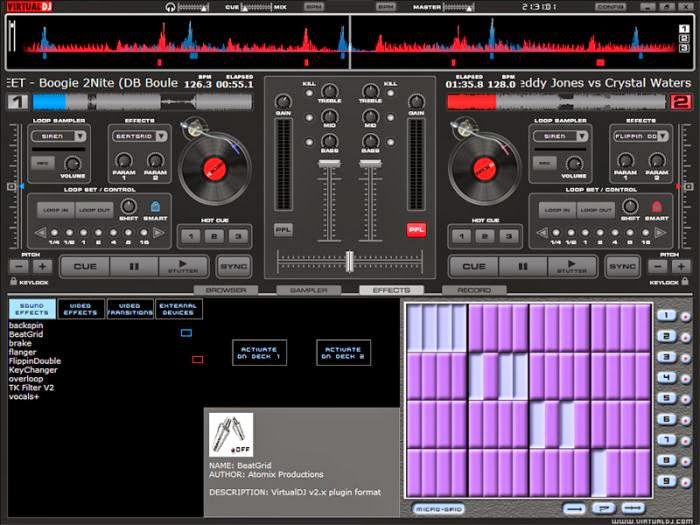
Task: Switch to the Record tab
Action: tap(474, 290)
